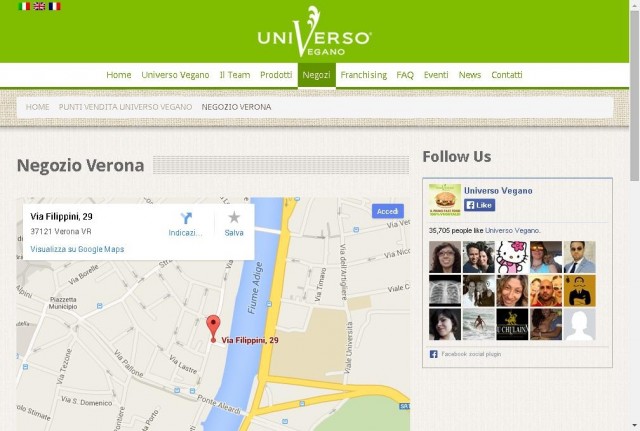This screenshot has width=640, height=431.
Task: Open the Prodotti menu item
Action: click(x=276, y=75)
